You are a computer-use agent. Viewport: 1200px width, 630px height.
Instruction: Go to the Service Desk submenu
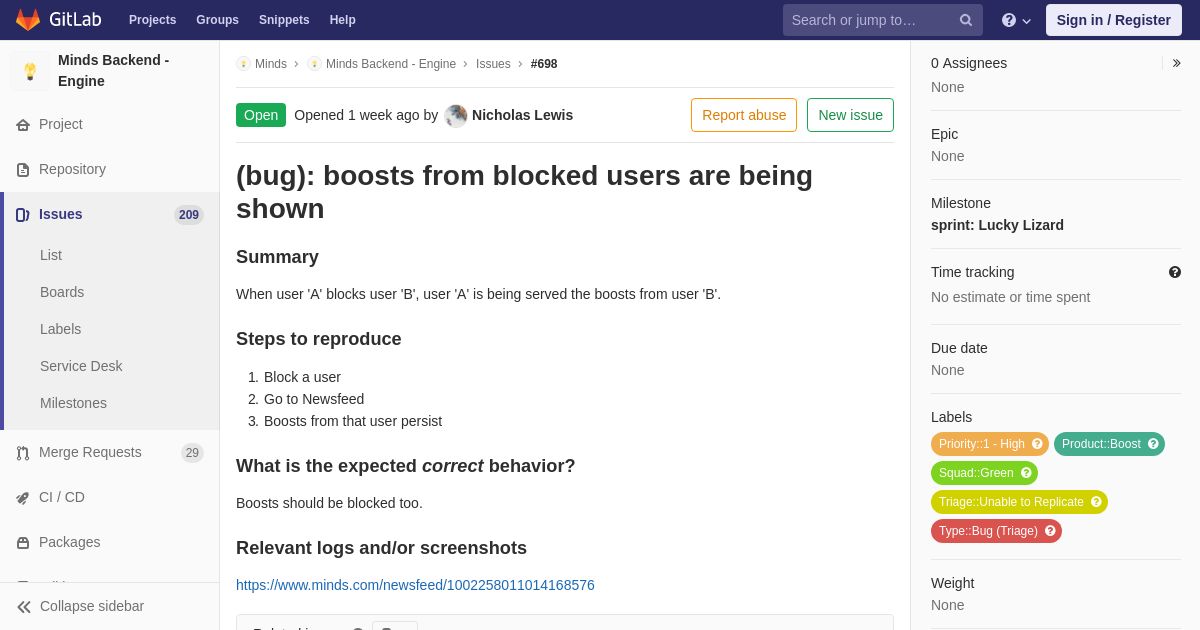tap(81, 366)
